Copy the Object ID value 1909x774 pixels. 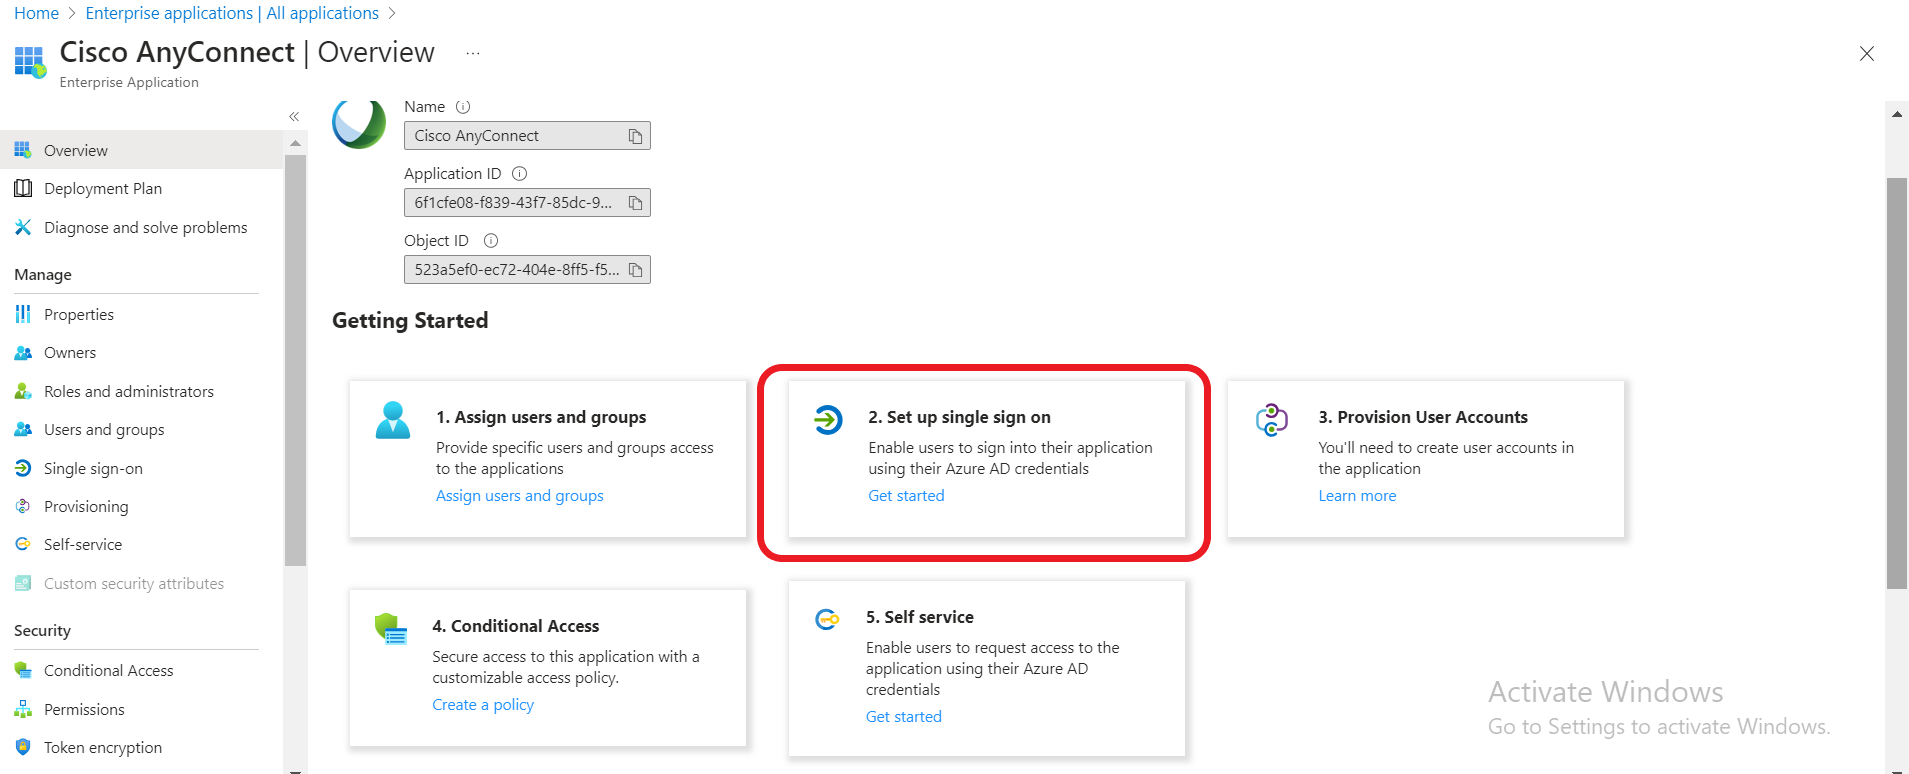pyautogui.click(x=635, y=270)
